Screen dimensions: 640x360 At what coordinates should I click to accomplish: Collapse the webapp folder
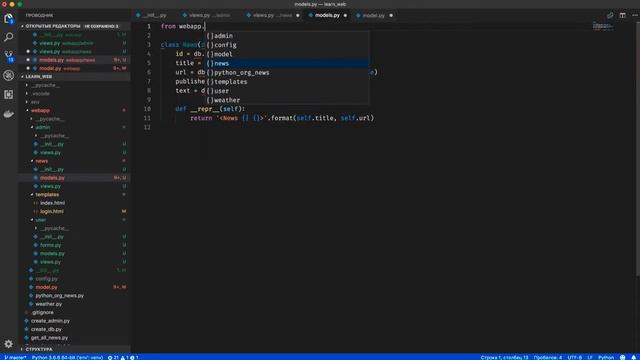[x=75, y=111]
